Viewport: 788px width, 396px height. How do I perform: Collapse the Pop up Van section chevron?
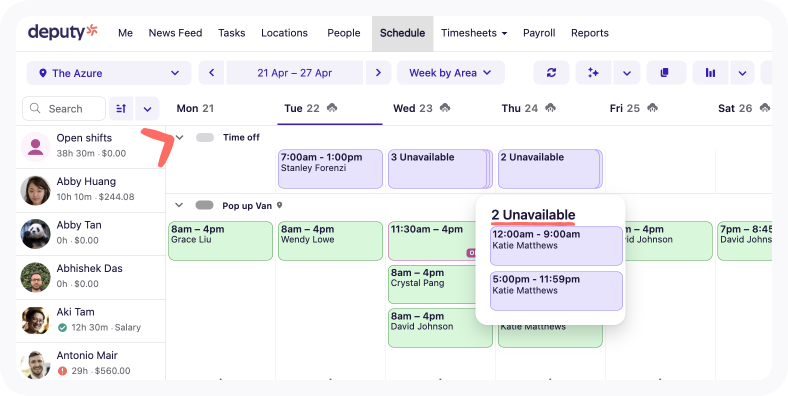[179, 205]
